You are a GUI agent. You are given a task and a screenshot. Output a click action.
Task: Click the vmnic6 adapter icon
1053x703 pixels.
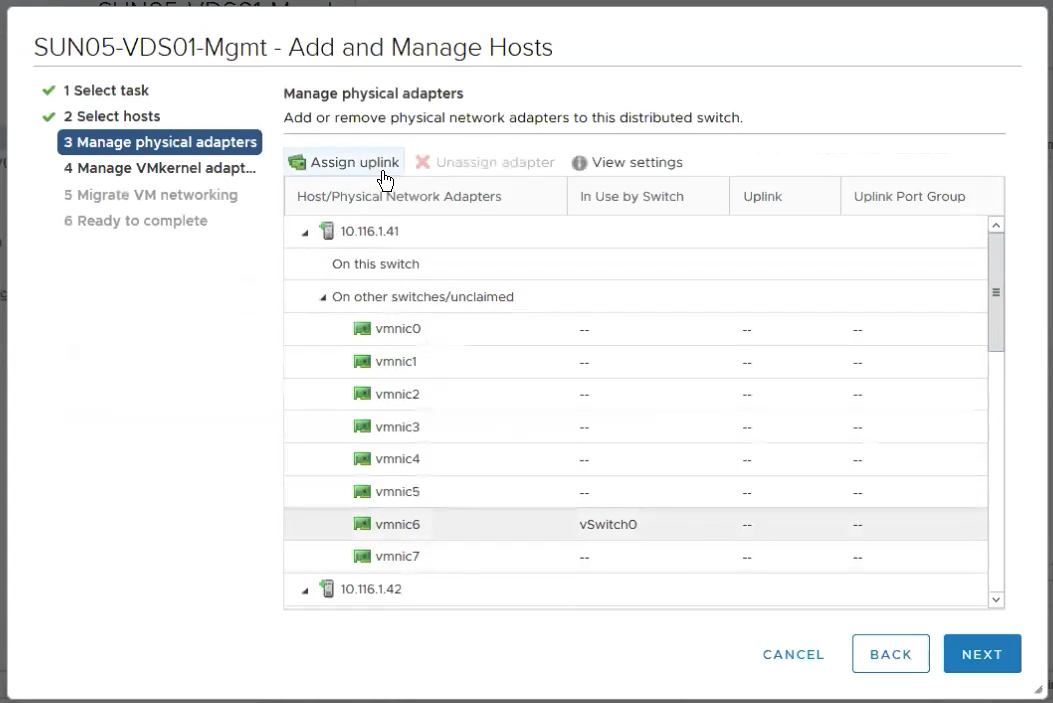coord(362,524)
